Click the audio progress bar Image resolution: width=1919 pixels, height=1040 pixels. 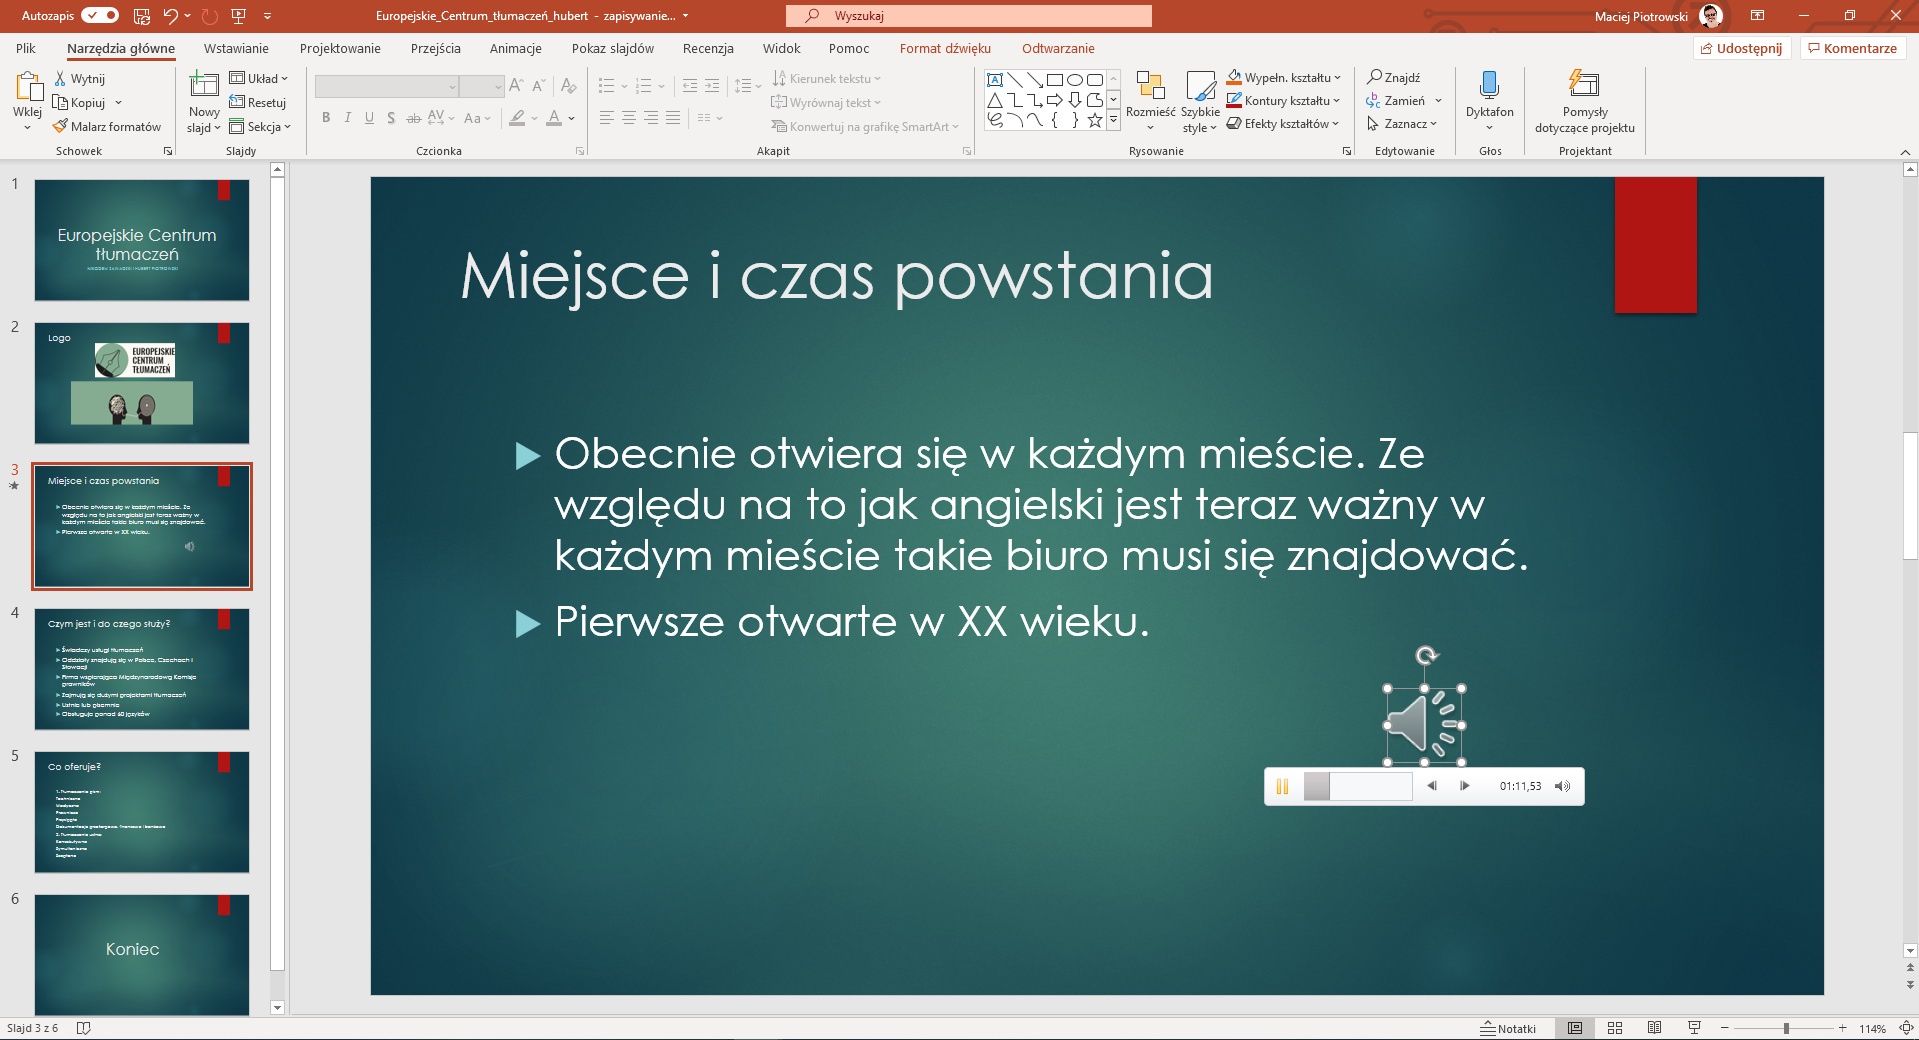(x=1358, y=786)
